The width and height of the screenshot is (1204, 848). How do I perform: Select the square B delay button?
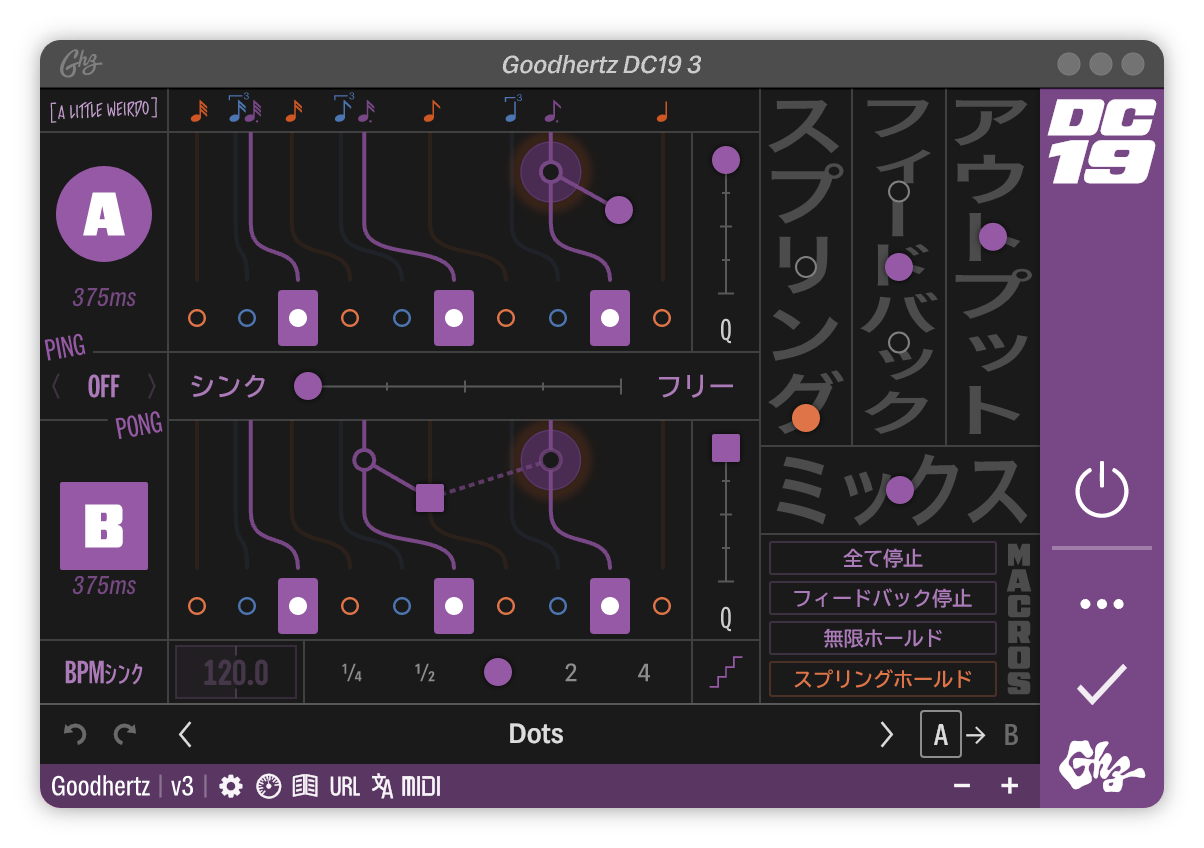(104, 526)
